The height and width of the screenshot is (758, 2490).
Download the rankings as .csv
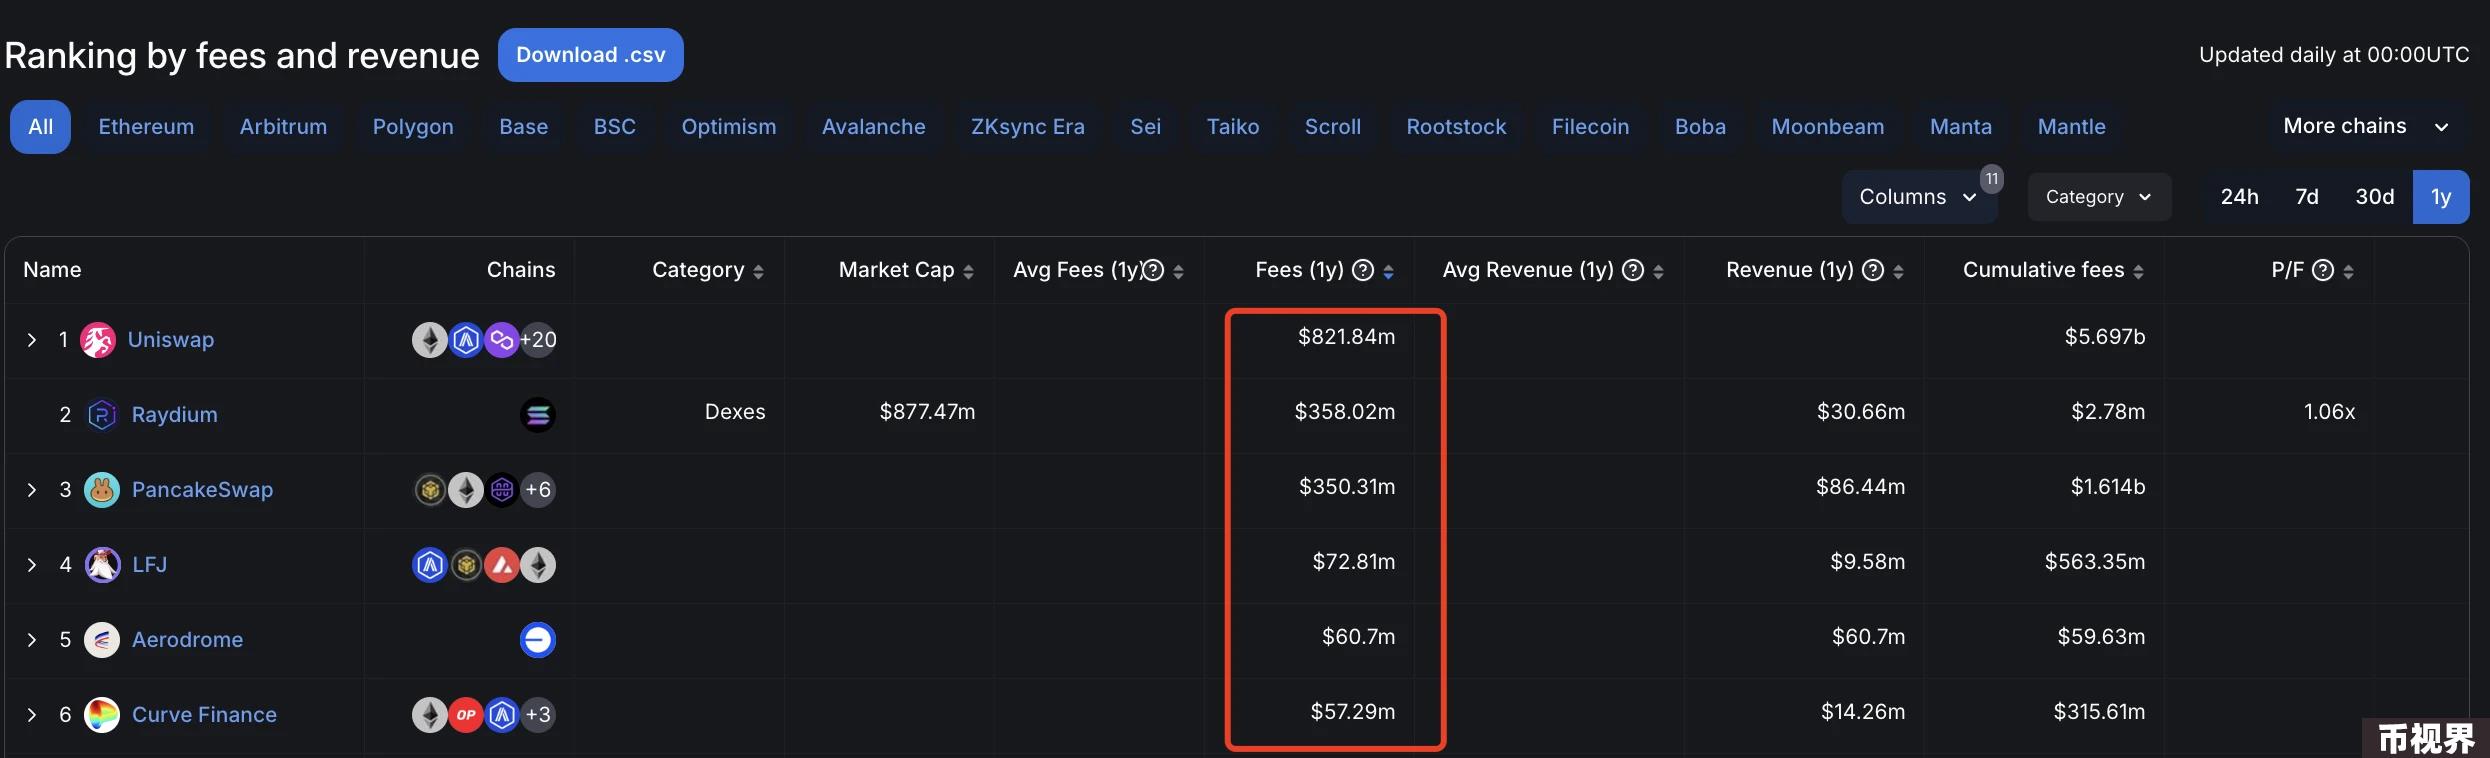(x=591, y=55)
